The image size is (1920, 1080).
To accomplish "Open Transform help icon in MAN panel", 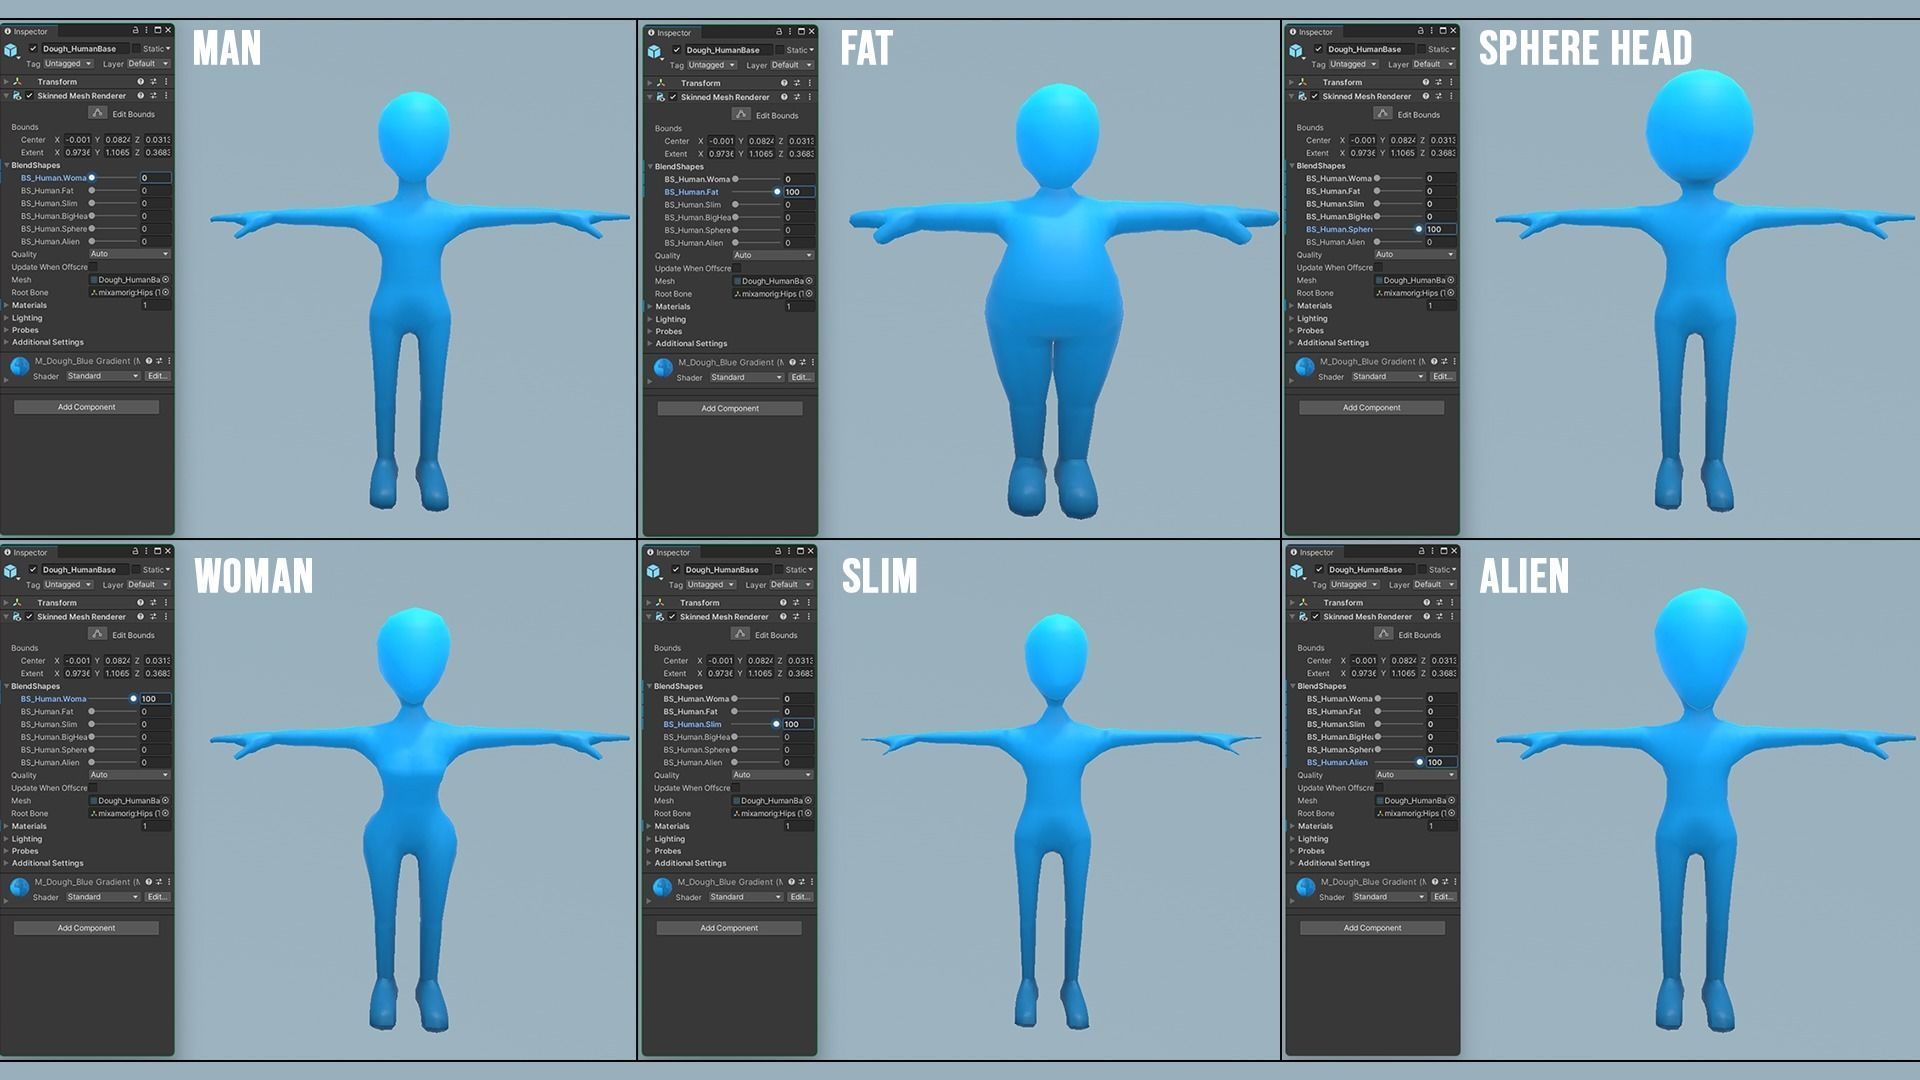I will pyautogui.click(x=141, y=82).
